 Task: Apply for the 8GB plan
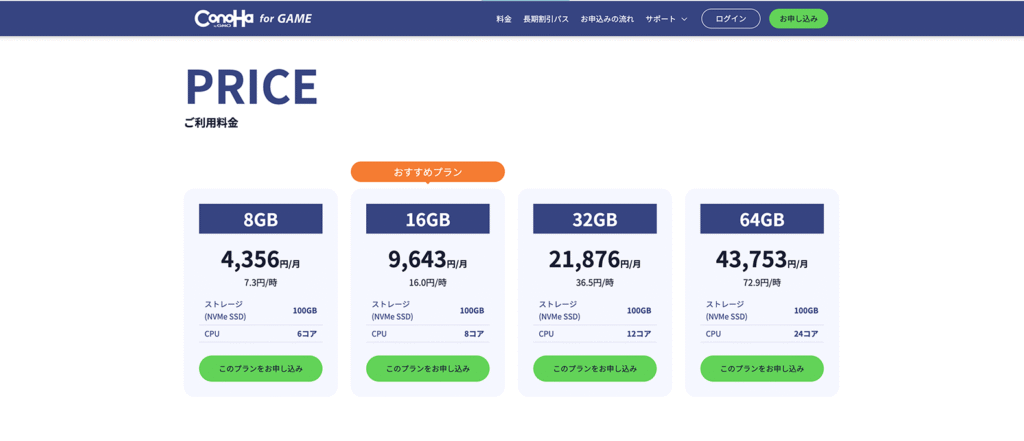tap(260, 368)
